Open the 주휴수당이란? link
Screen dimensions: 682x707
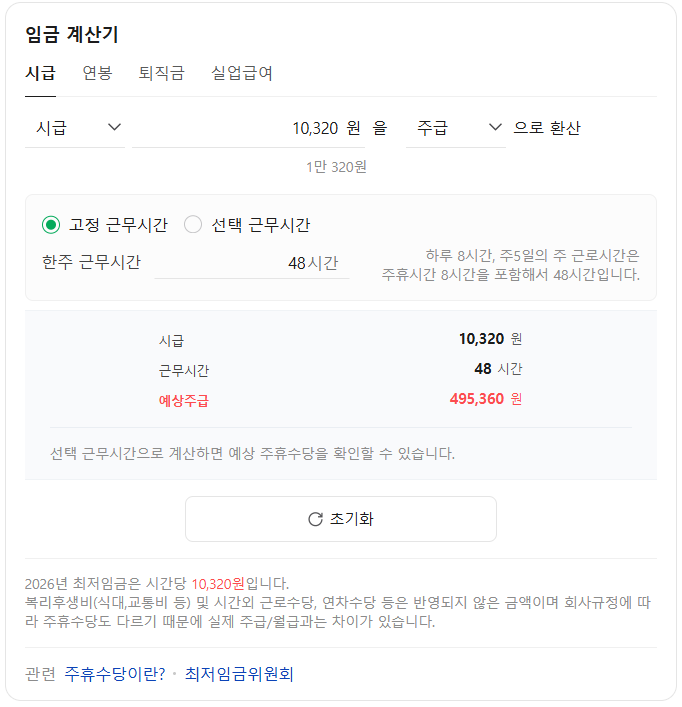114,675
